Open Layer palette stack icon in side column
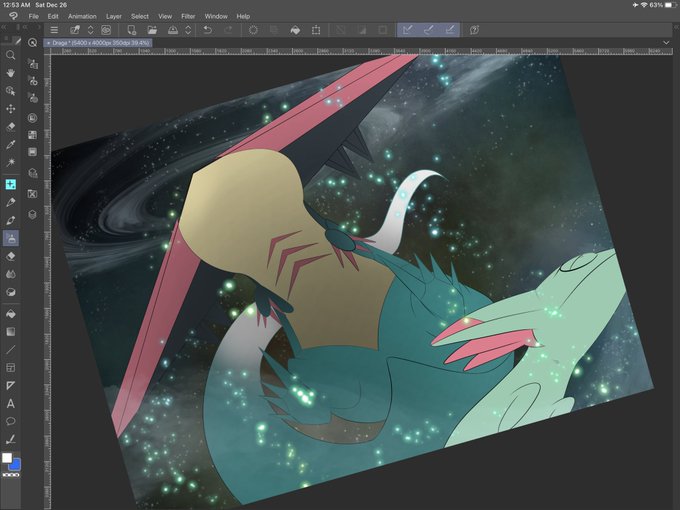Screen dimensions: 680x510 click(33, 215)
